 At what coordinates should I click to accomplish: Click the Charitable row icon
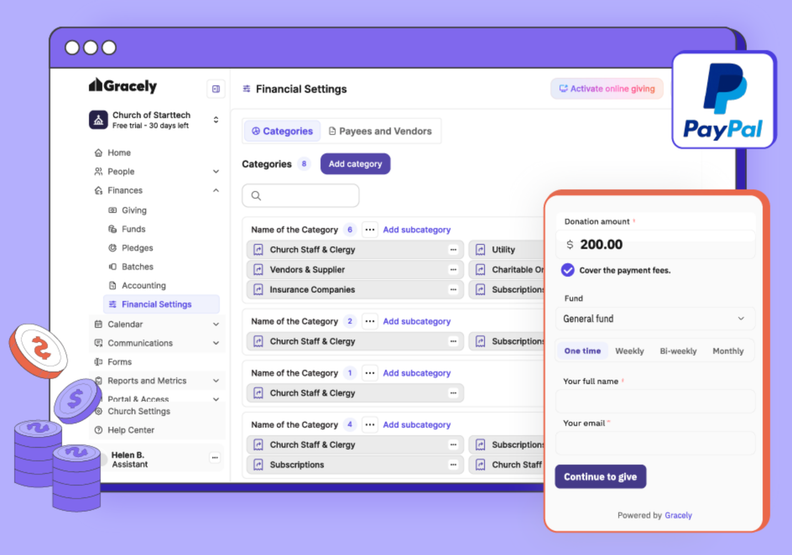point(480,270)
